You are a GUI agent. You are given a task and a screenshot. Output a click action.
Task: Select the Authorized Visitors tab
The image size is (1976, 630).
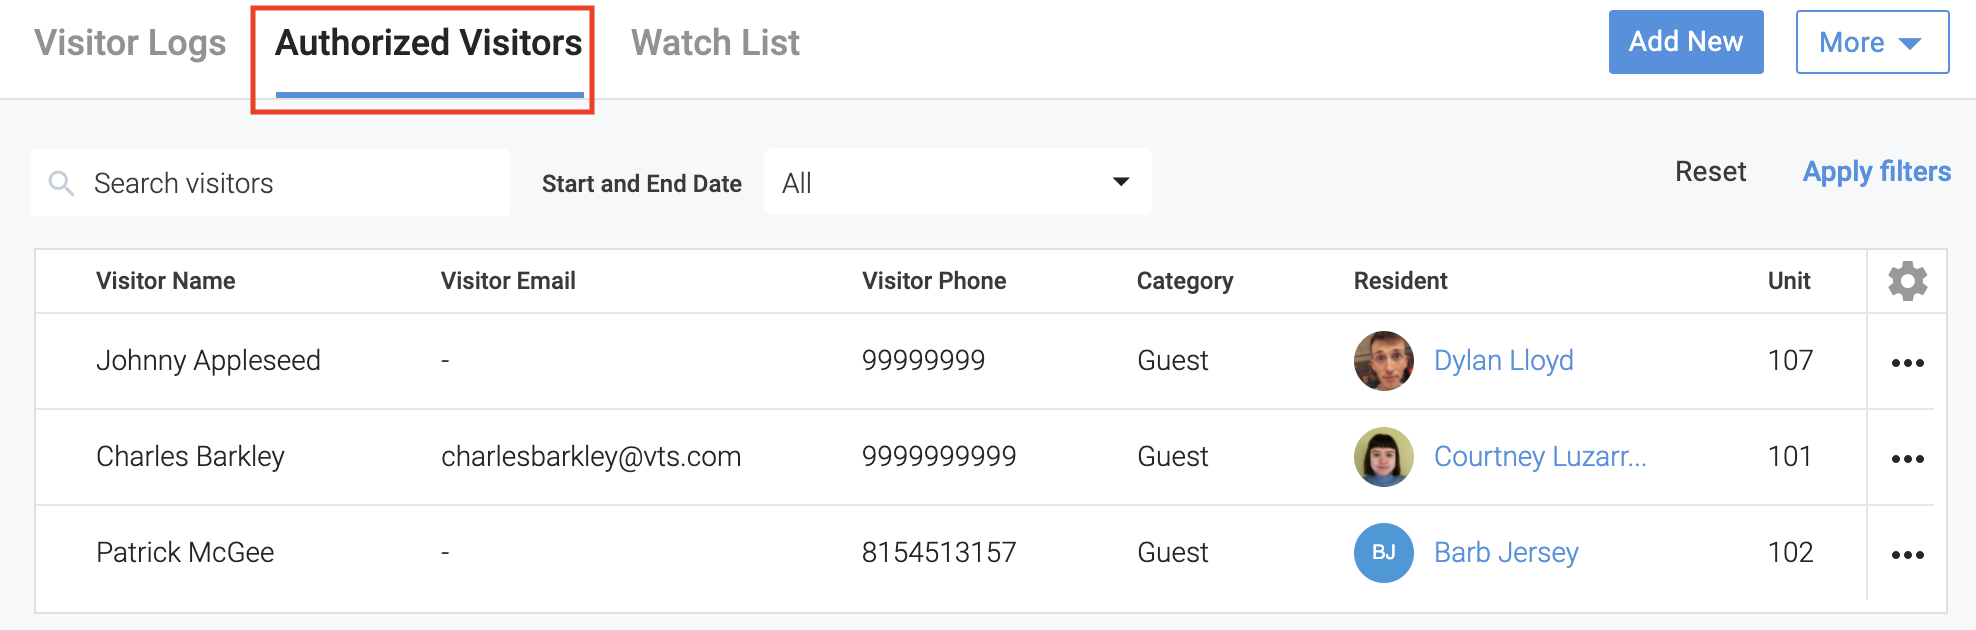click(x=428, y=43)
